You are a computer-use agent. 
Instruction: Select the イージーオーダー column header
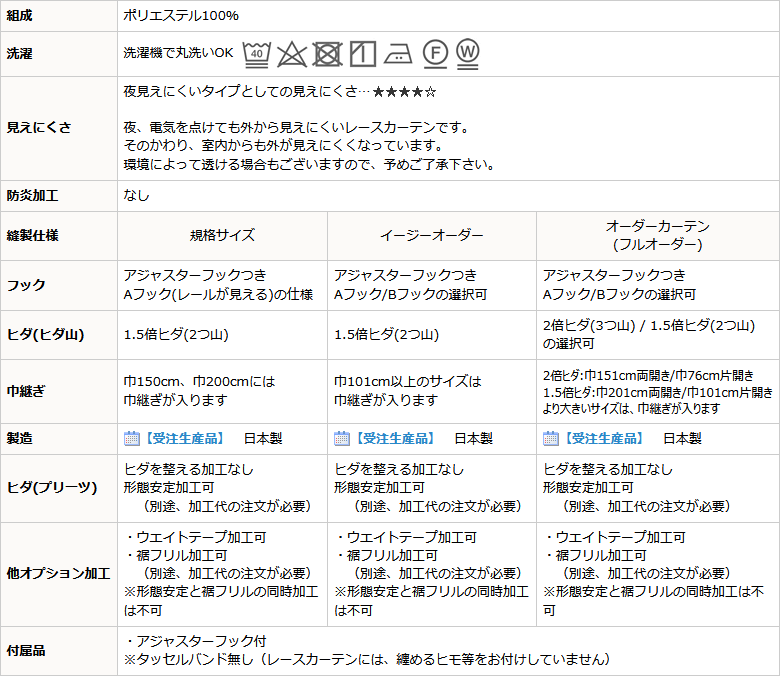[432, 235]
